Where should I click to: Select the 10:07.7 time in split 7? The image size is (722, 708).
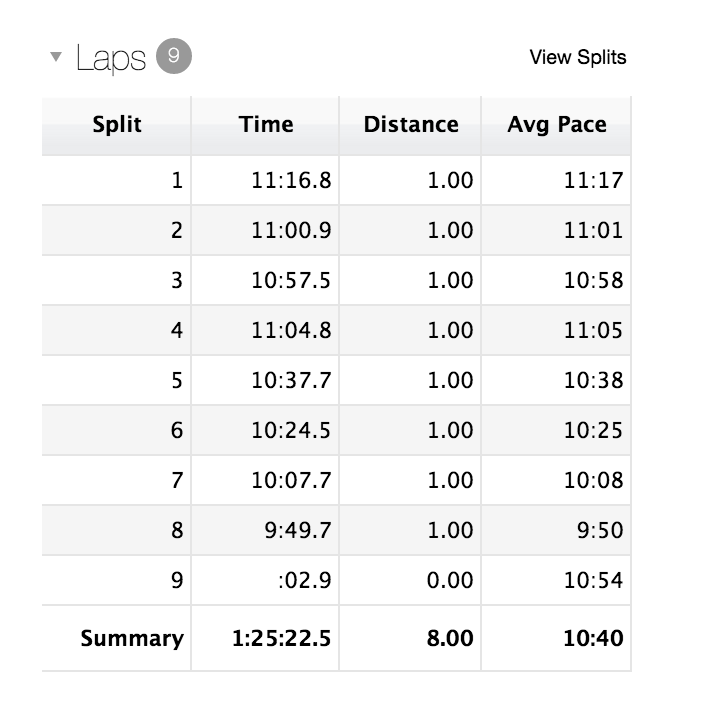(x=290, y=480)
